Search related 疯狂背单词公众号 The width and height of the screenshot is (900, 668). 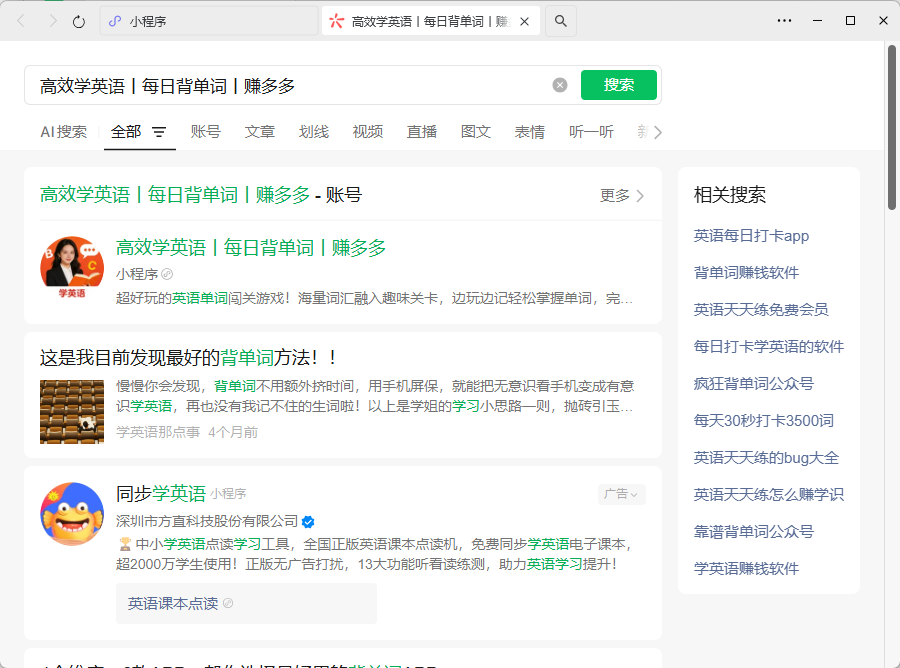754,383
